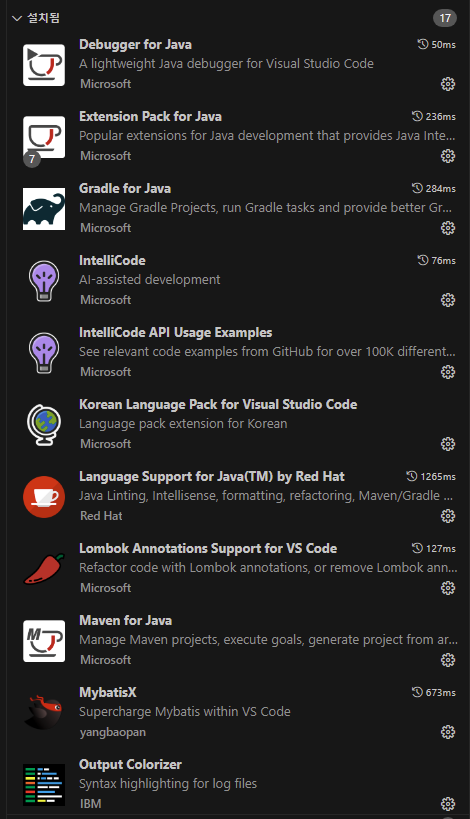Select Lombok Annotations Support for VS Code title

[x=208, y=549]
